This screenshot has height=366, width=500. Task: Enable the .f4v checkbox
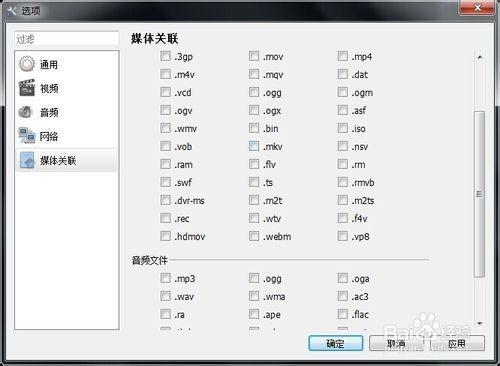pos(343,218)
